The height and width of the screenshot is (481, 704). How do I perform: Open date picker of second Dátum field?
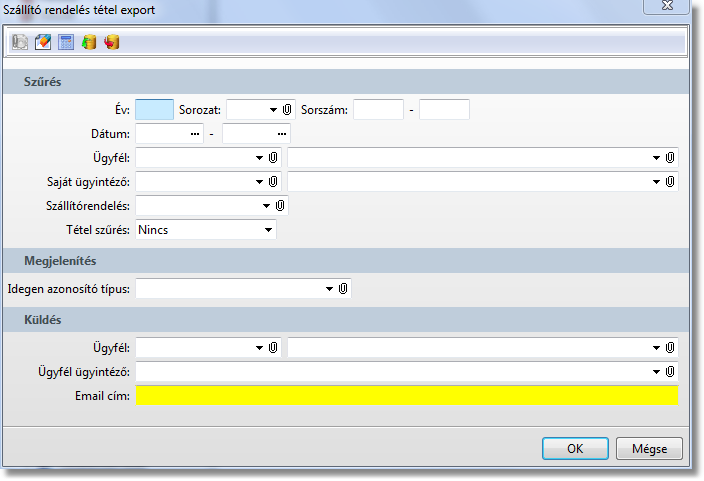282,134
